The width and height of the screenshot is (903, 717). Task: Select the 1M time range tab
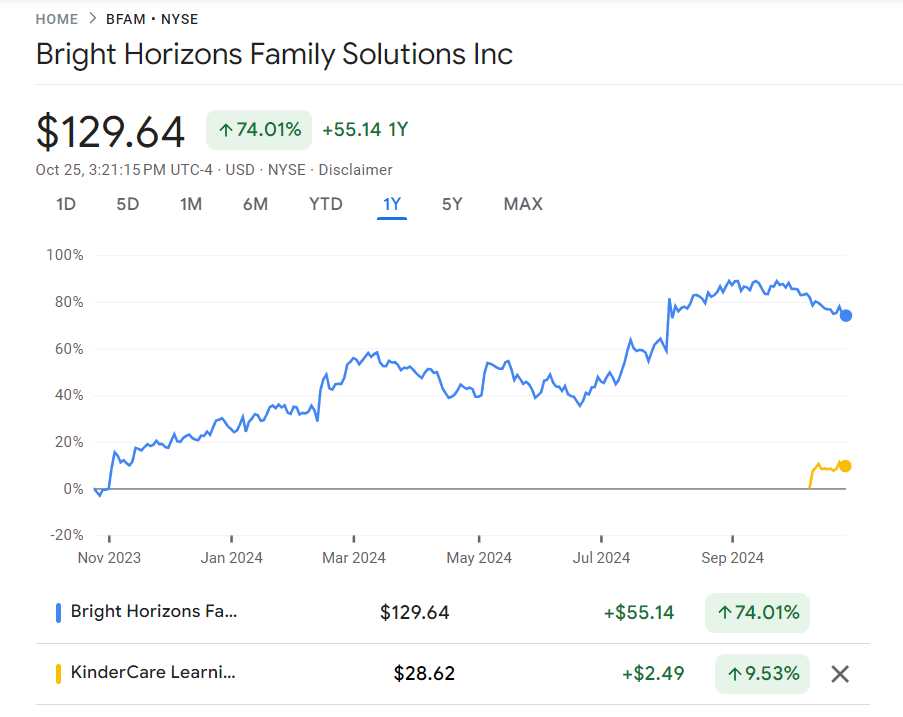[x=191, y=204]
